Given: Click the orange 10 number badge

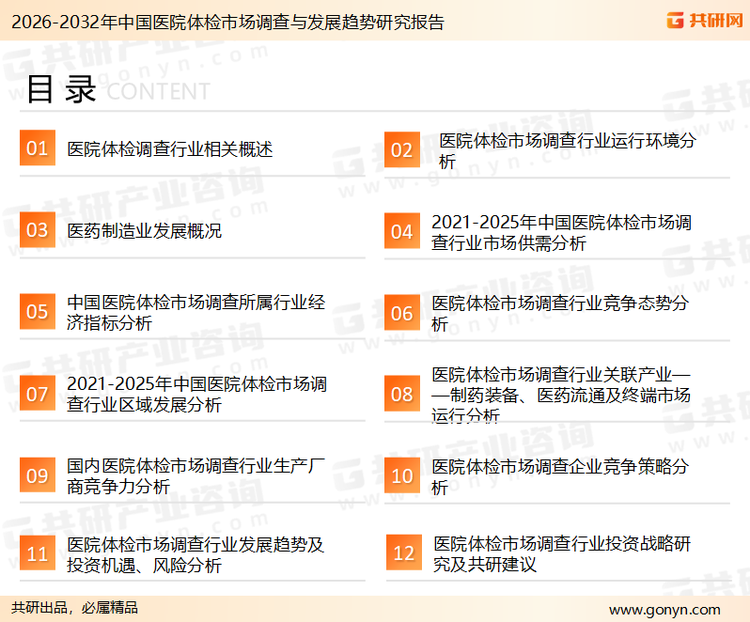Looking at the screenshot, I should coord(402,476).
